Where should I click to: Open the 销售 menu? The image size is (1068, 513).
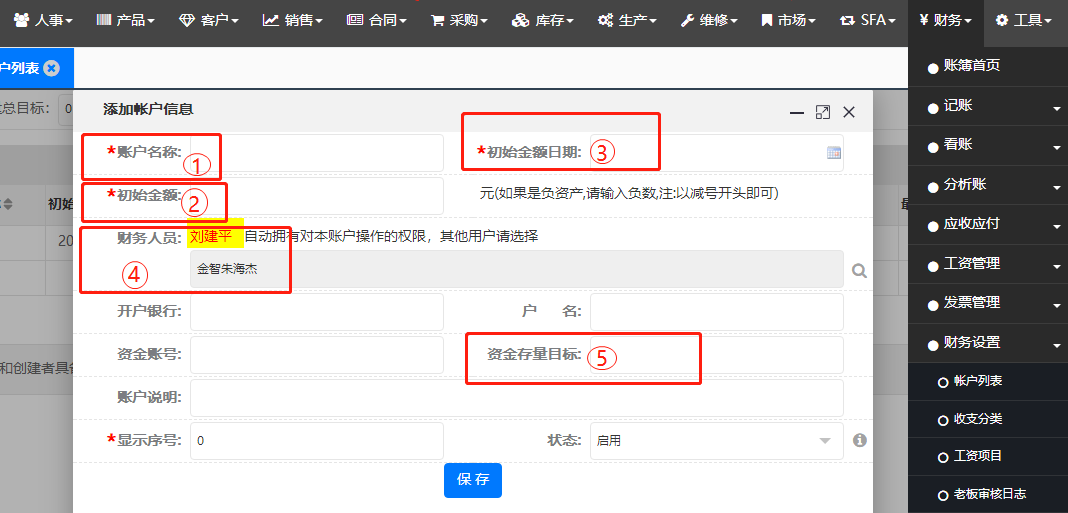tap(292, 20)
